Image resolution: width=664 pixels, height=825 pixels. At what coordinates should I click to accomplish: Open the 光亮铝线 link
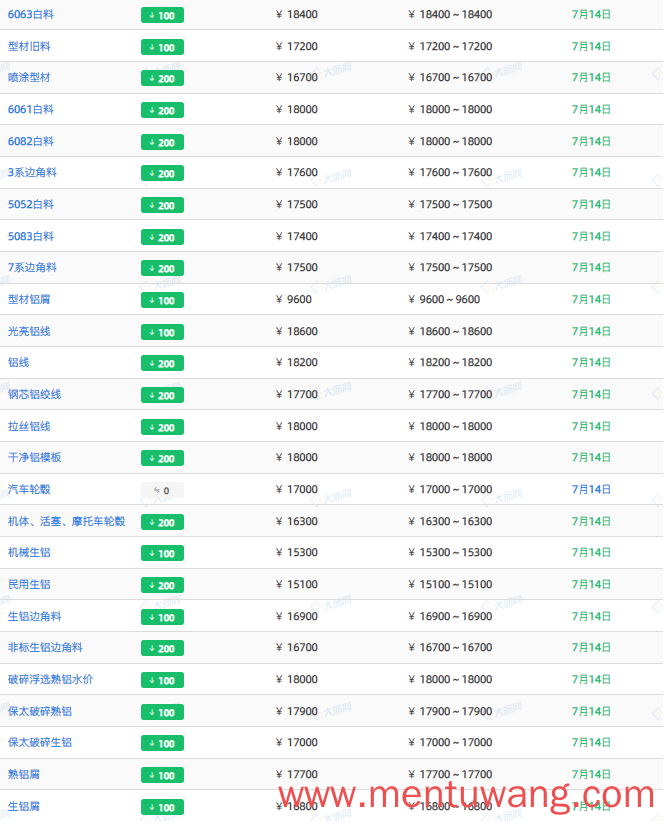[29, 331]
